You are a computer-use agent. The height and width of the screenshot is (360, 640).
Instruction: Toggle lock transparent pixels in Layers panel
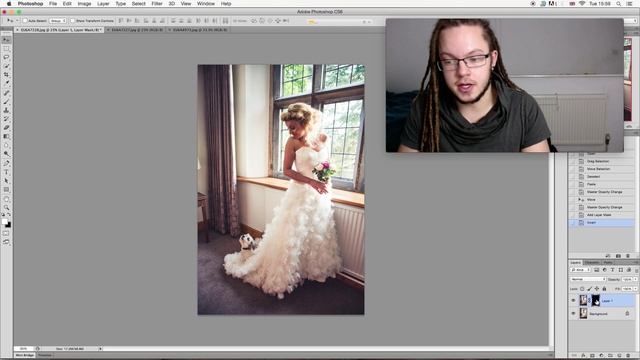pos(582,289)
